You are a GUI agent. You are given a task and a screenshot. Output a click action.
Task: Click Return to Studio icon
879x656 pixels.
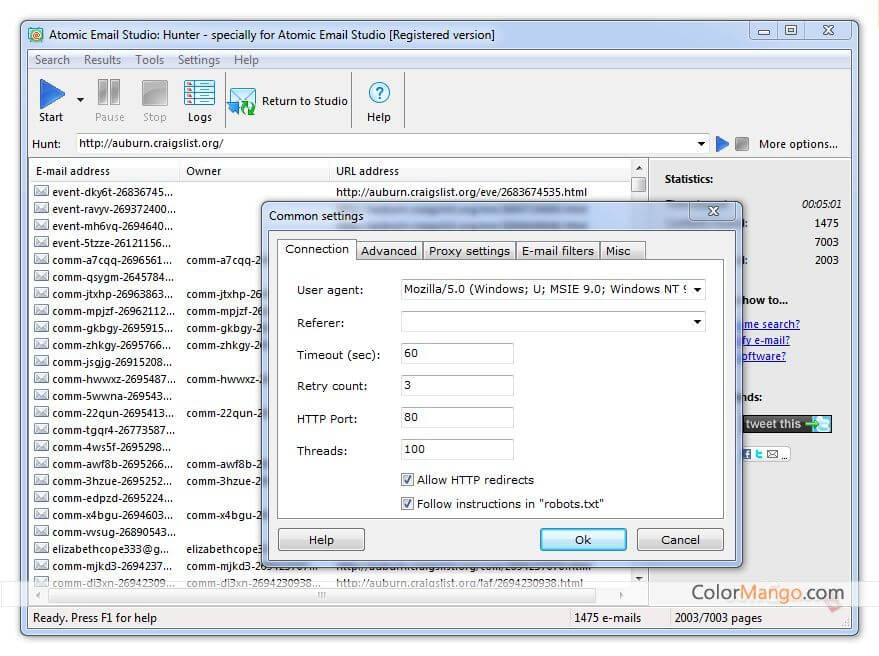point(242,102)
